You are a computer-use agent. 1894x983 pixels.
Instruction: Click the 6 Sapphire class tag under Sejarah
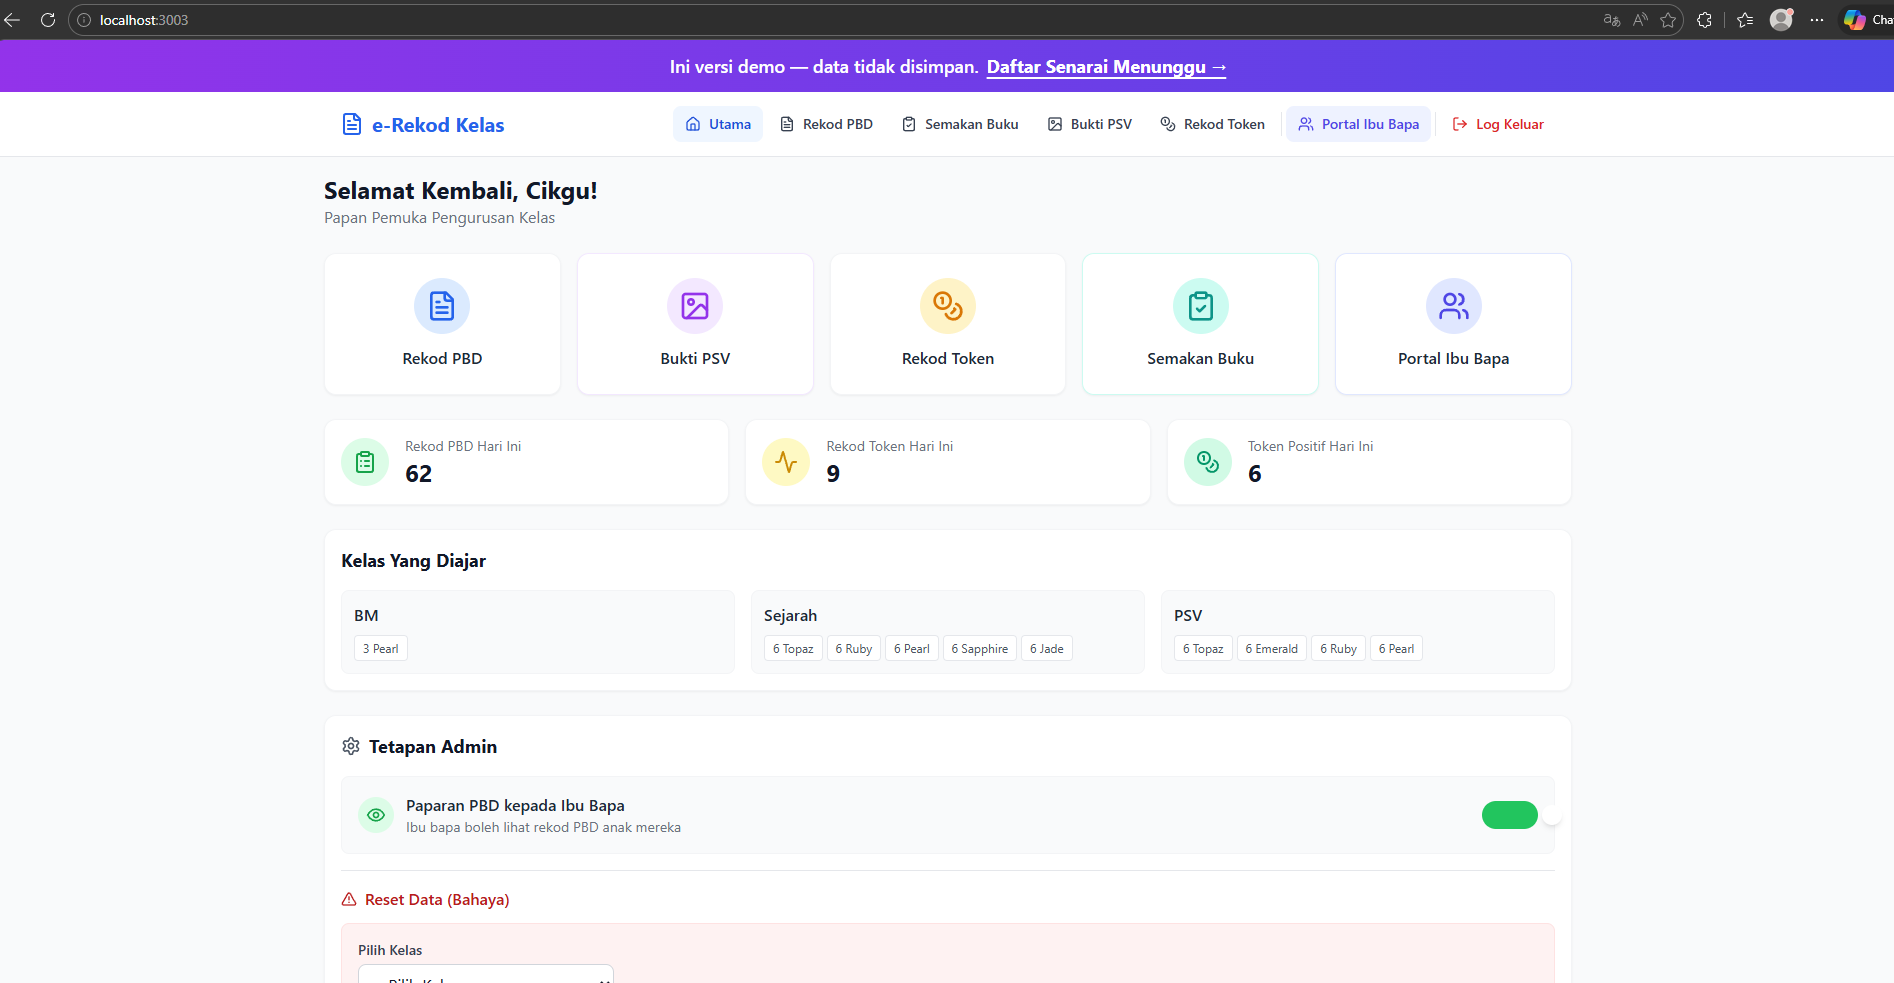(979, 649)
